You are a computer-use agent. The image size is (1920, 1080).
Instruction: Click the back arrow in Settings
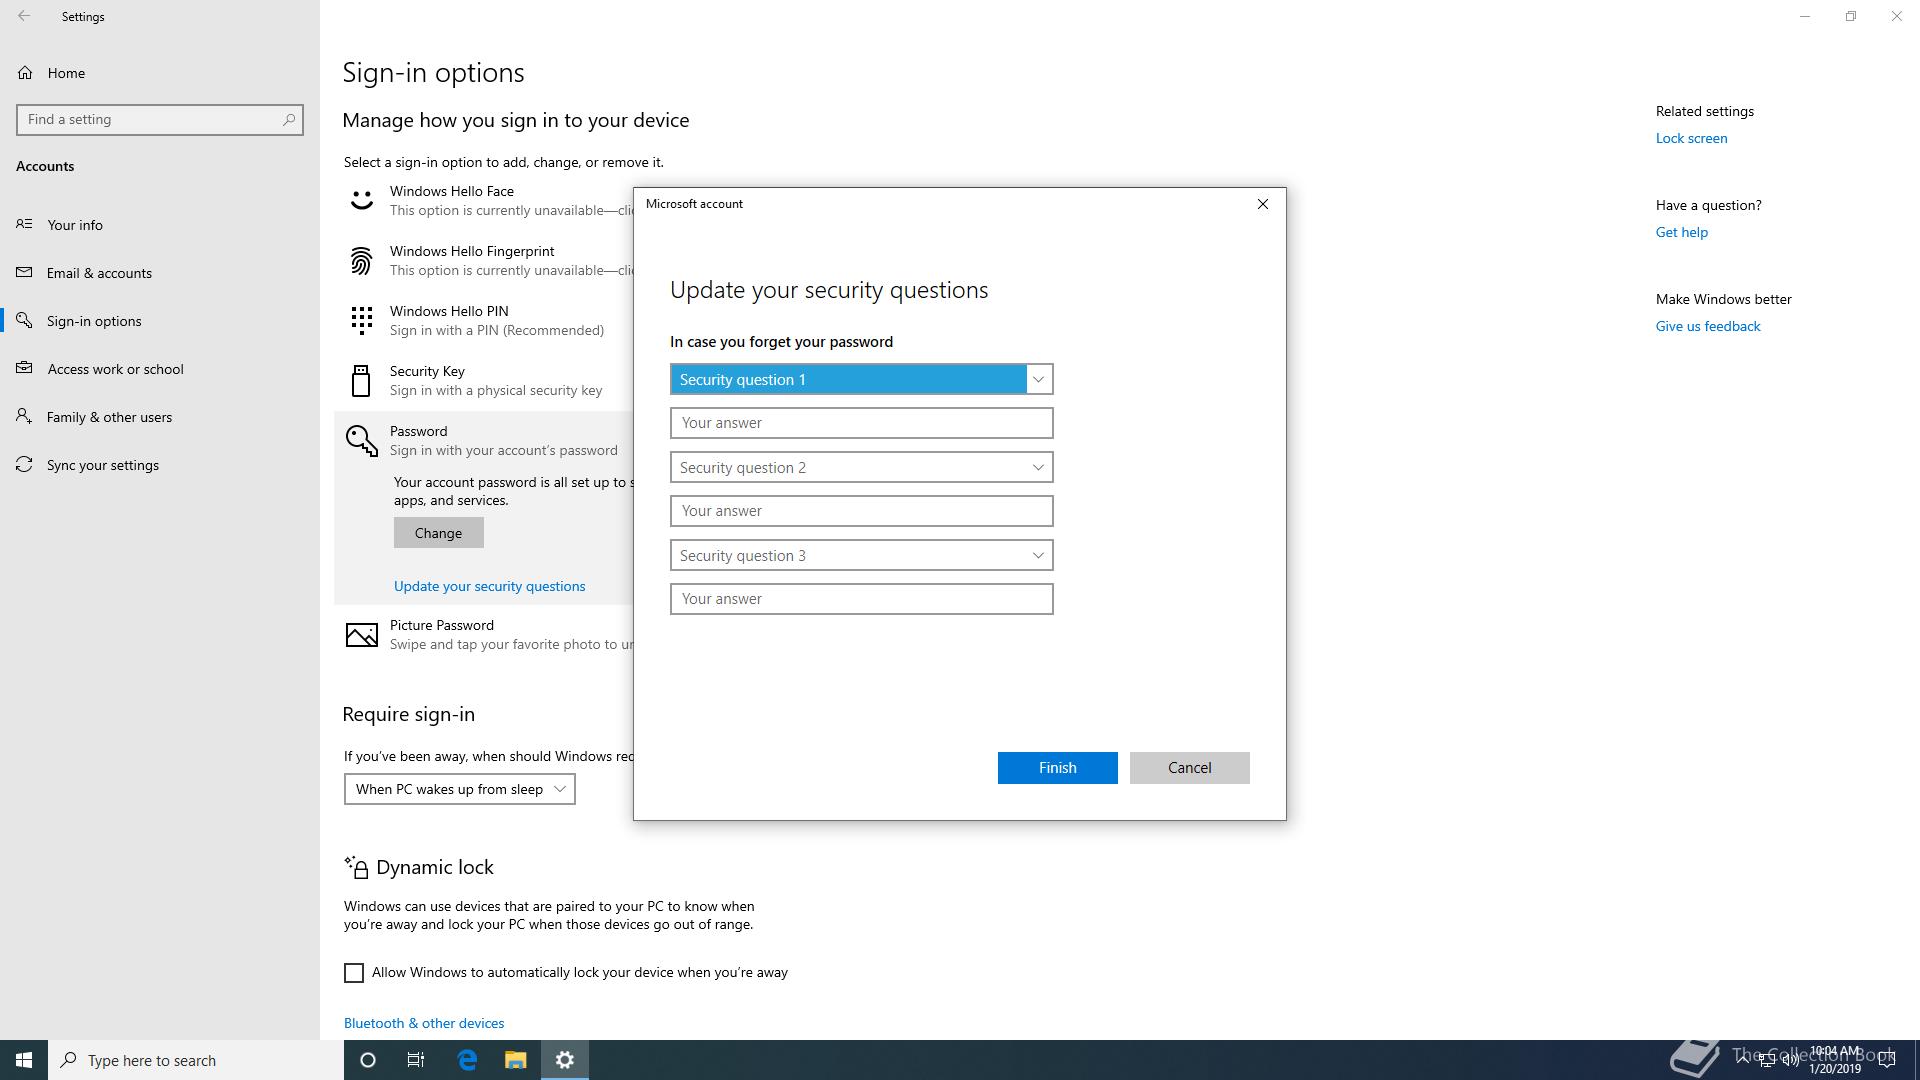click(x=24, y=16)
